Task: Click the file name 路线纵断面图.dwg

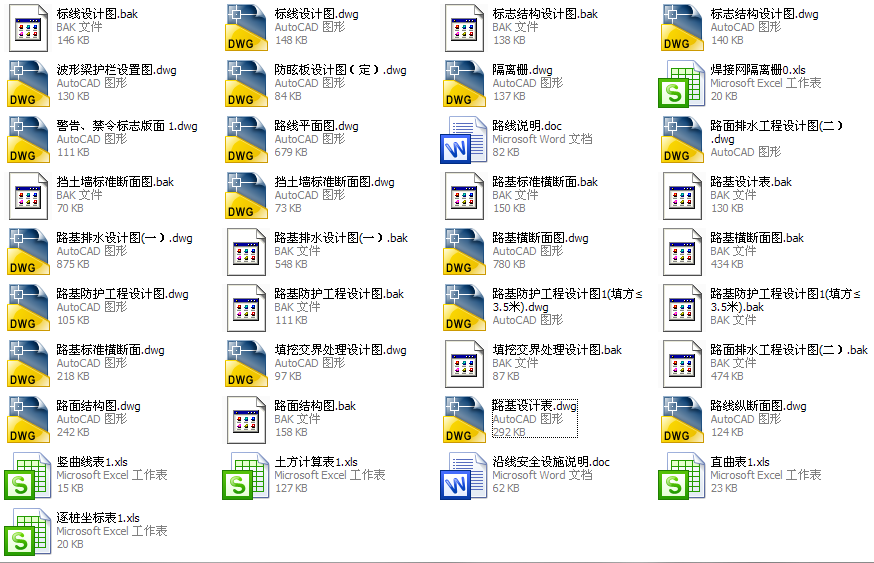Action: click(758, 406)
